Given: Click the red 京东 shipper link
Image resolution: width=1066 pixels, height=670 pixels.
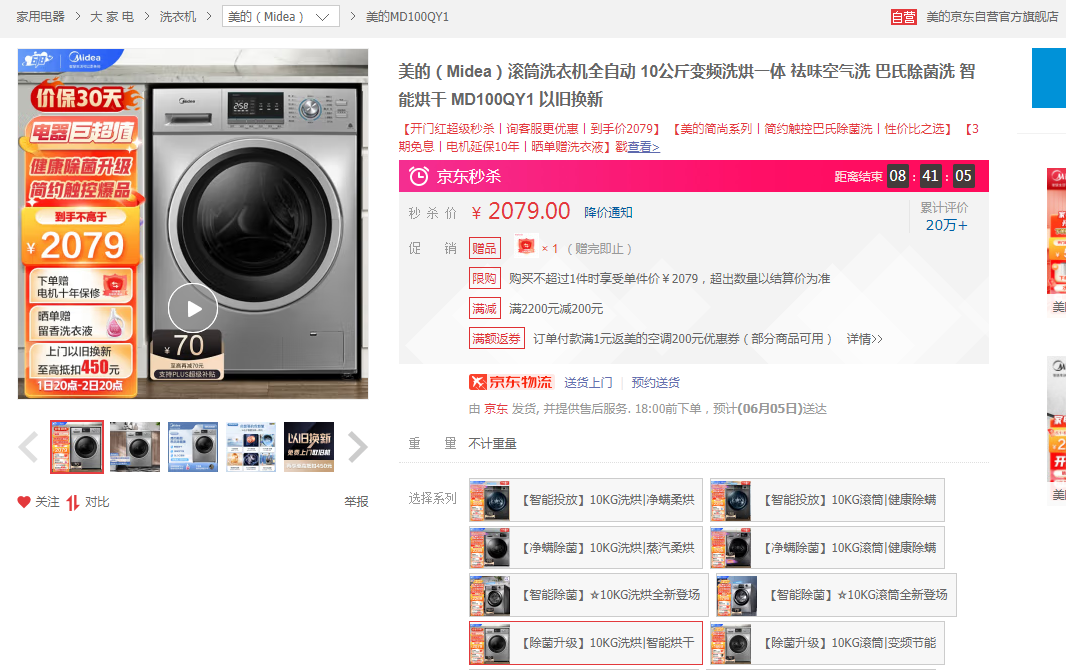Looking at the screenshot, I should click(496, 408).
